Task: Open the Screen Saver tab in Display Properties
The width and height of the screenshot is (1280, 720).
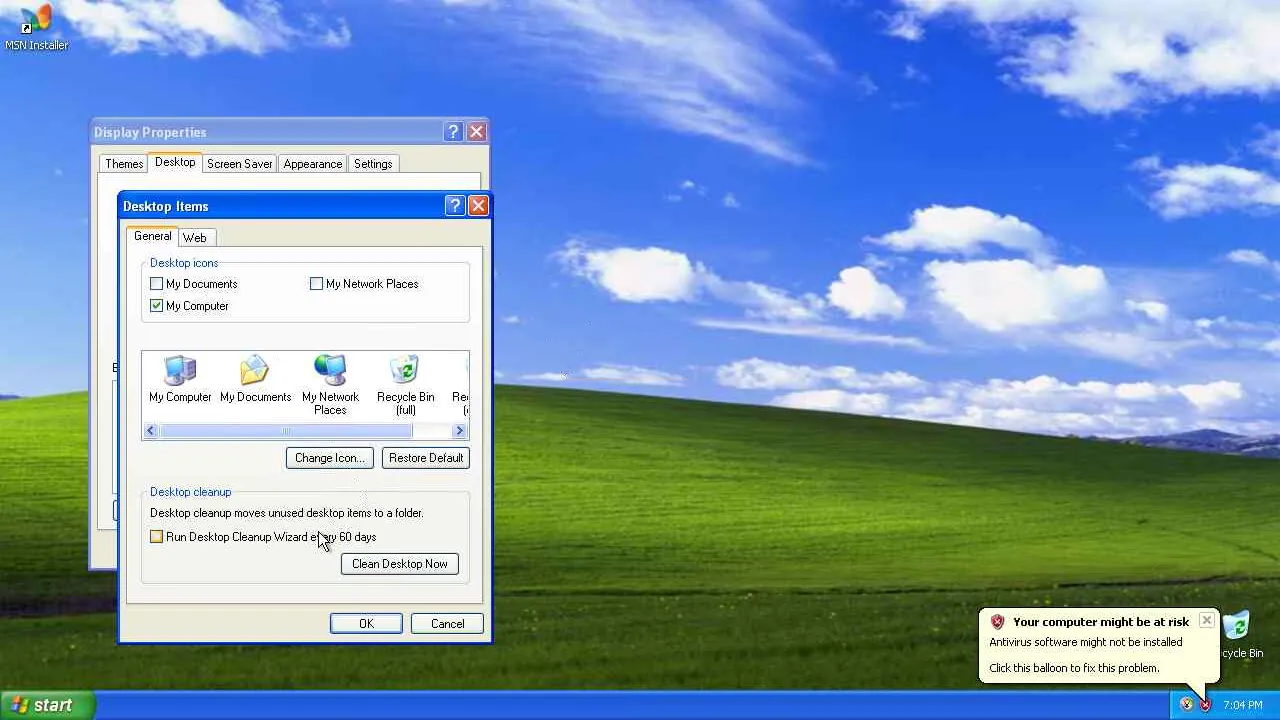Action: pyautogui.click(x=239, y=164)
